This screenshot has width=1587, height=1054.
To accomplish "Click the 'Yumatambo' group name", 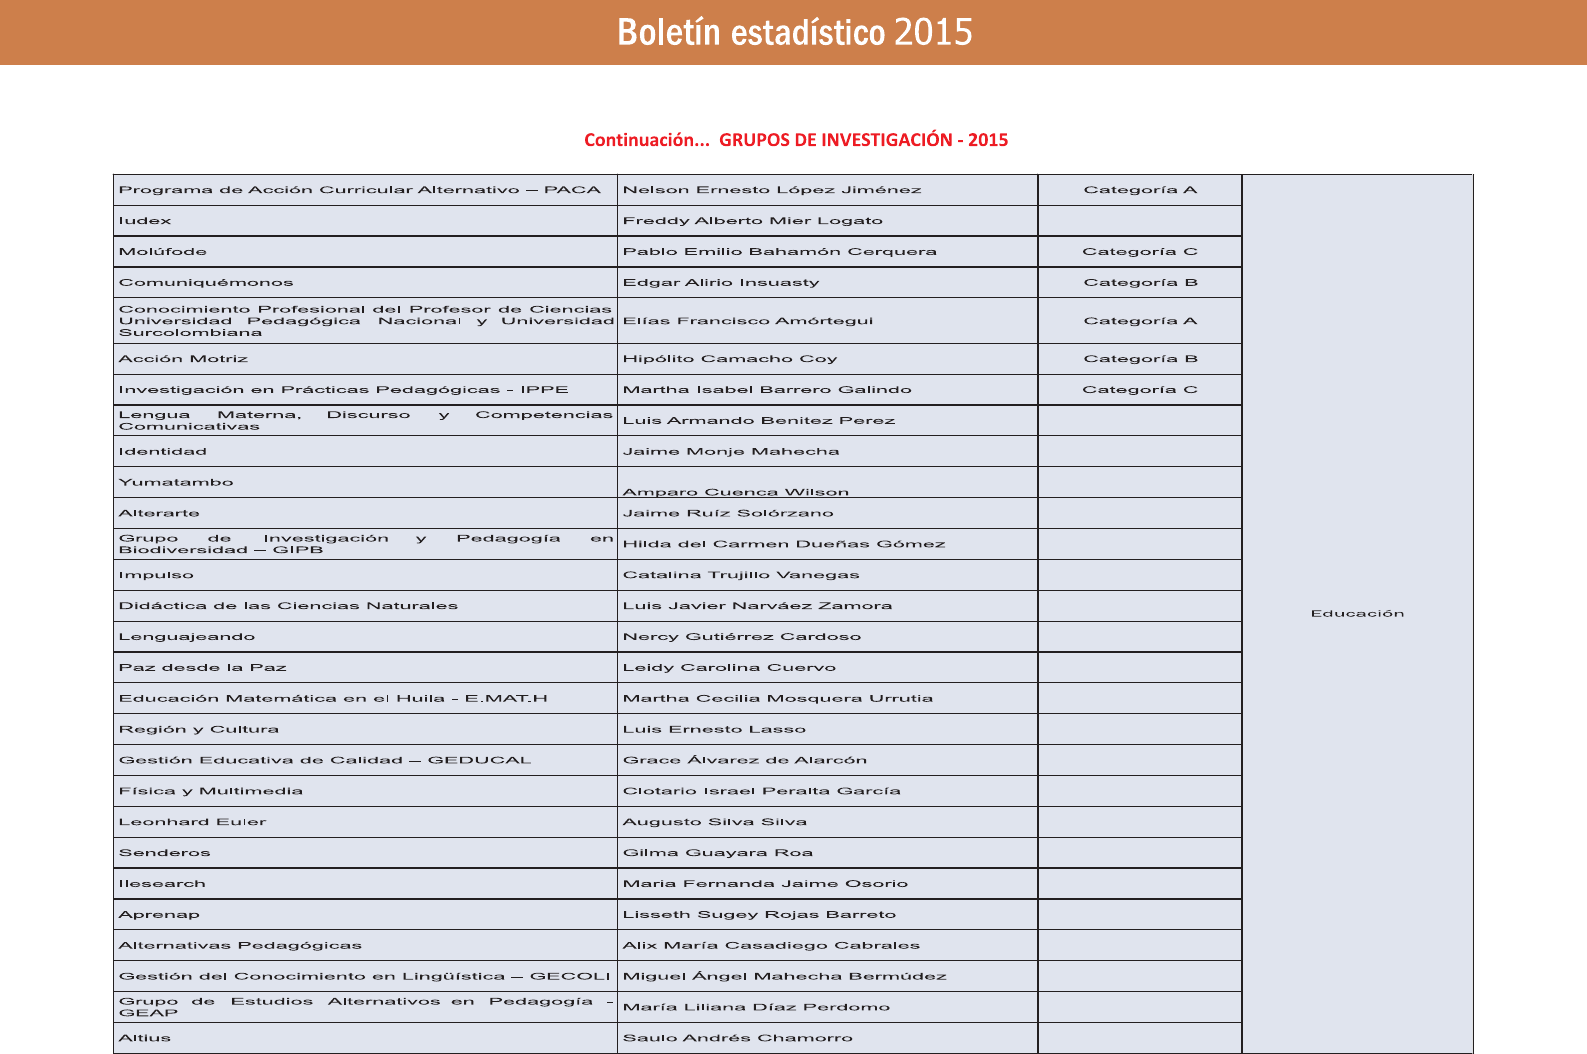I will tap(176, 482).
